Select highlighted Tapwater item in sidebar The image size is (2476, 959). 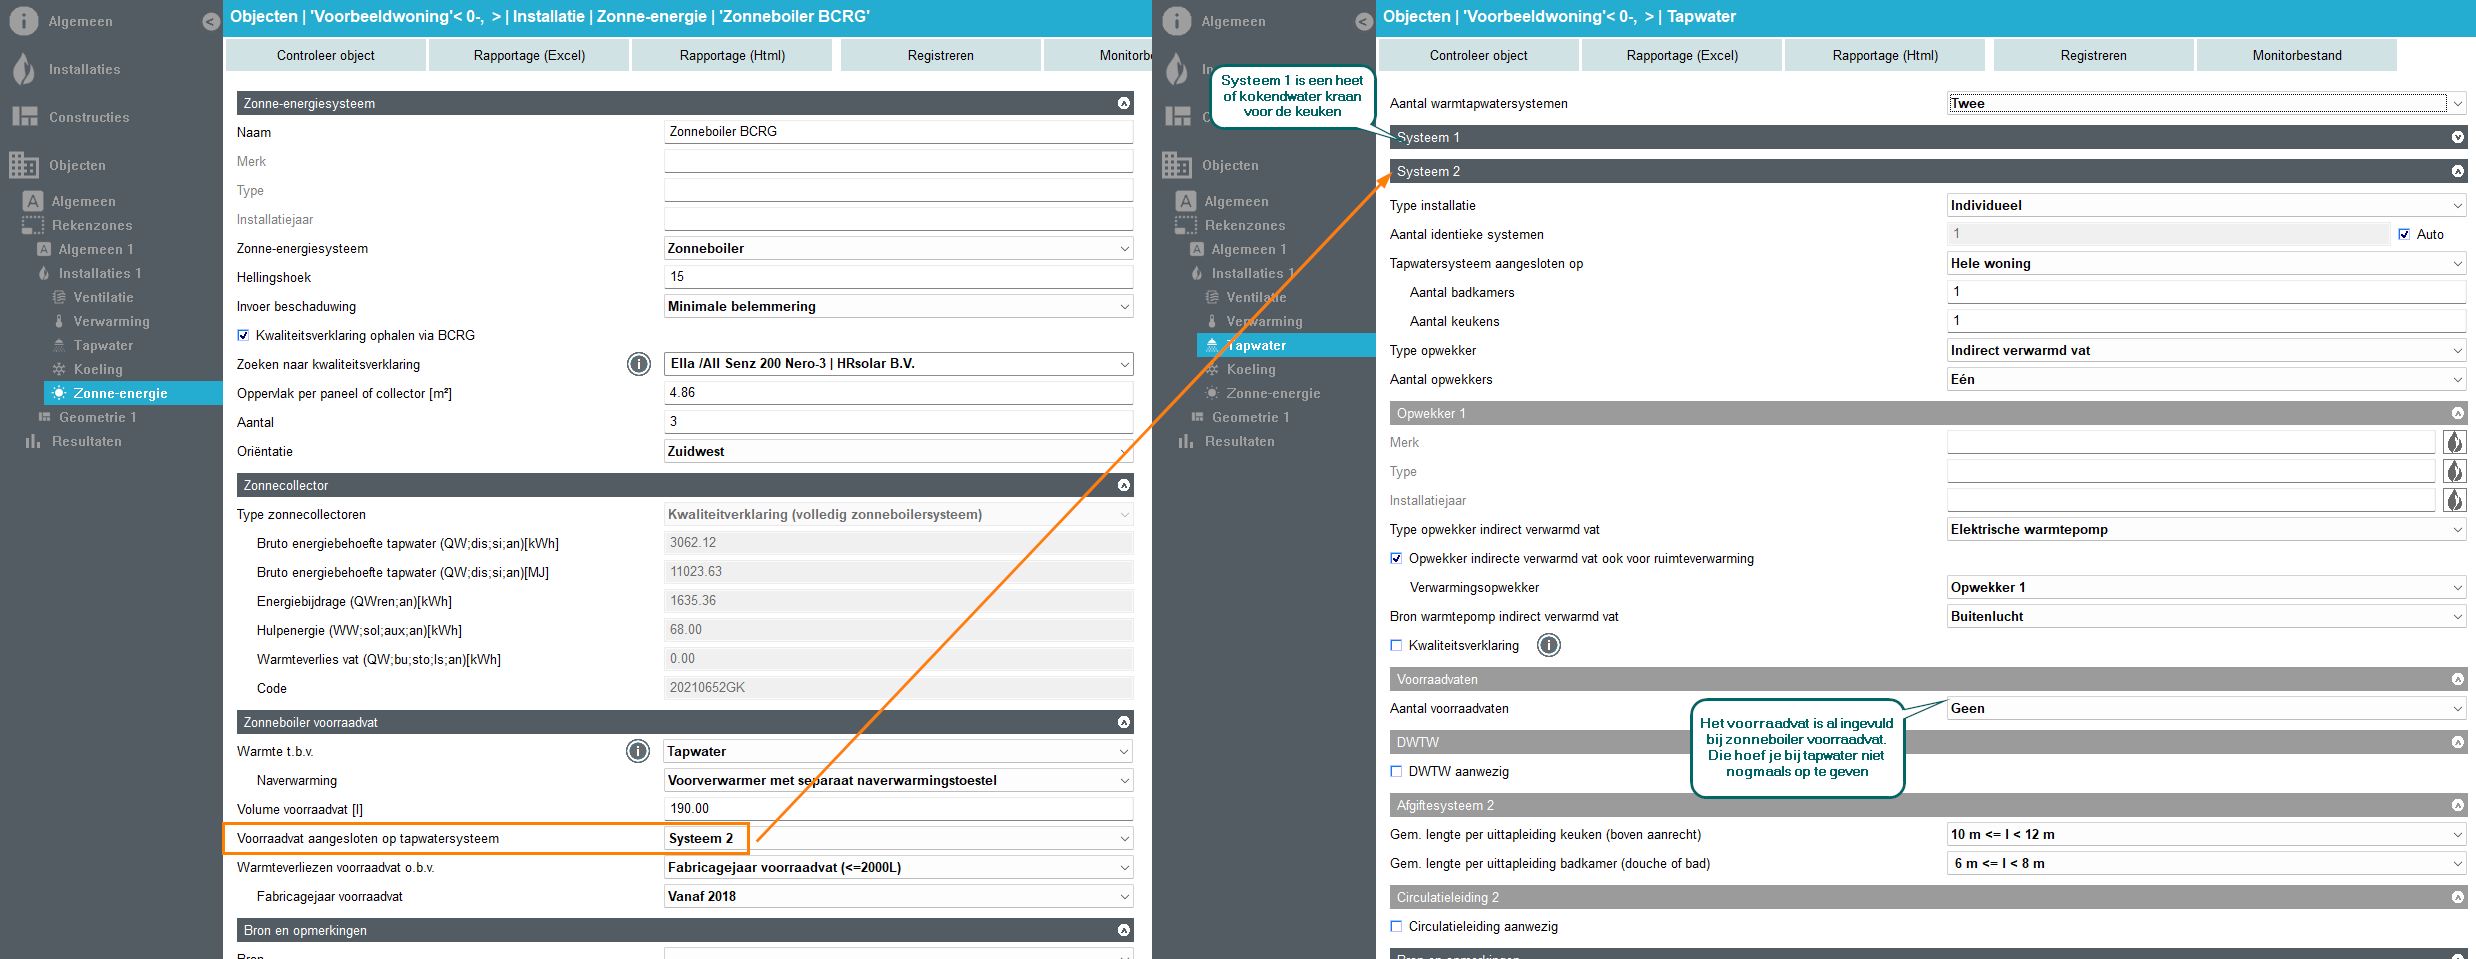[1257, 345]
